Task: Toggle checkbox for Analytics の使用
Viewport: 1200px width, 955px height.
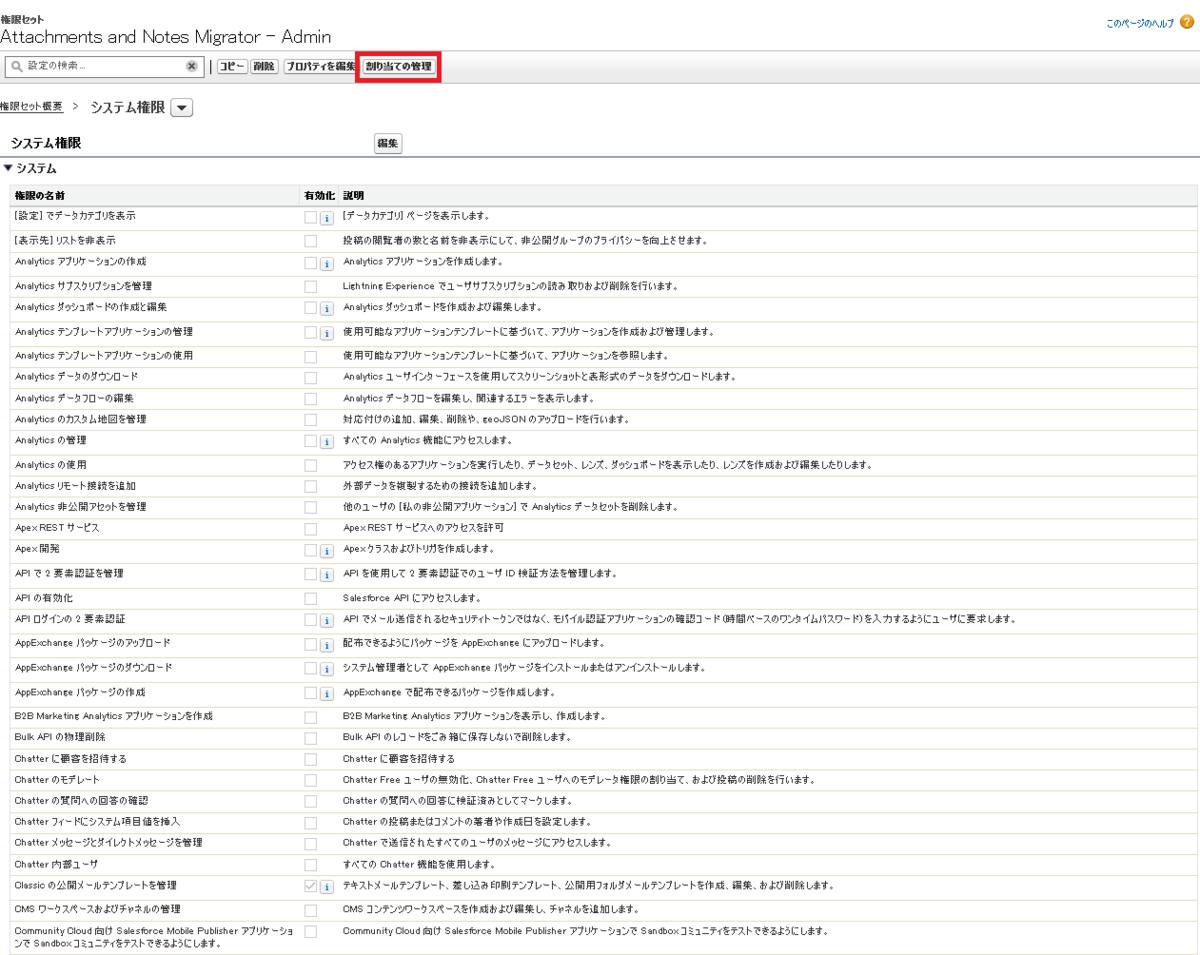Action: pos(311,466)
